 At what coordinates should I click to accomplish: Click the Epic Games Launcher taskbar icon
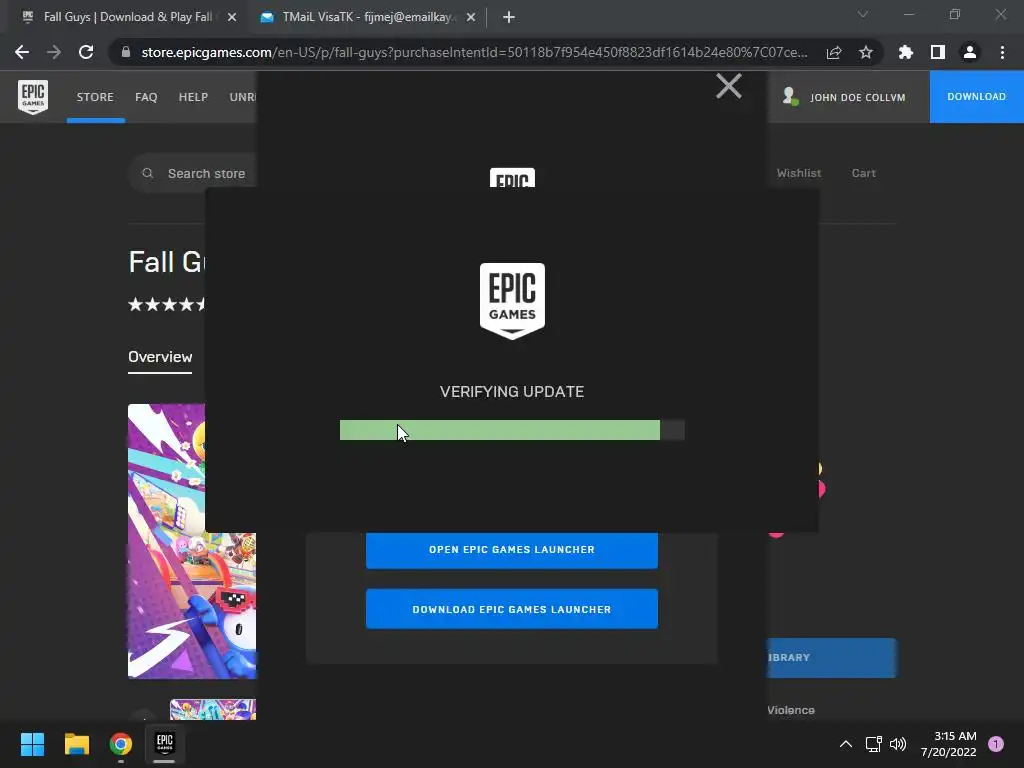pos(165,744)
